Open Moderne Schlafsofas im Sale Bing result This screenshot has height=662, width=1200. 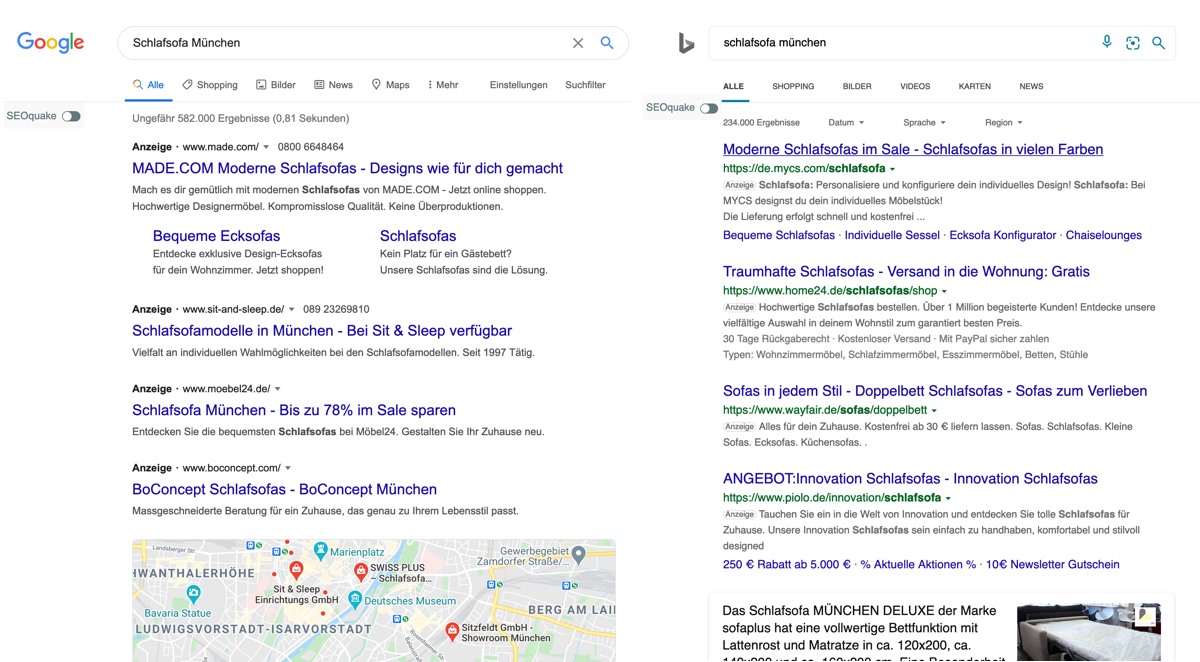tap(913, 149)
